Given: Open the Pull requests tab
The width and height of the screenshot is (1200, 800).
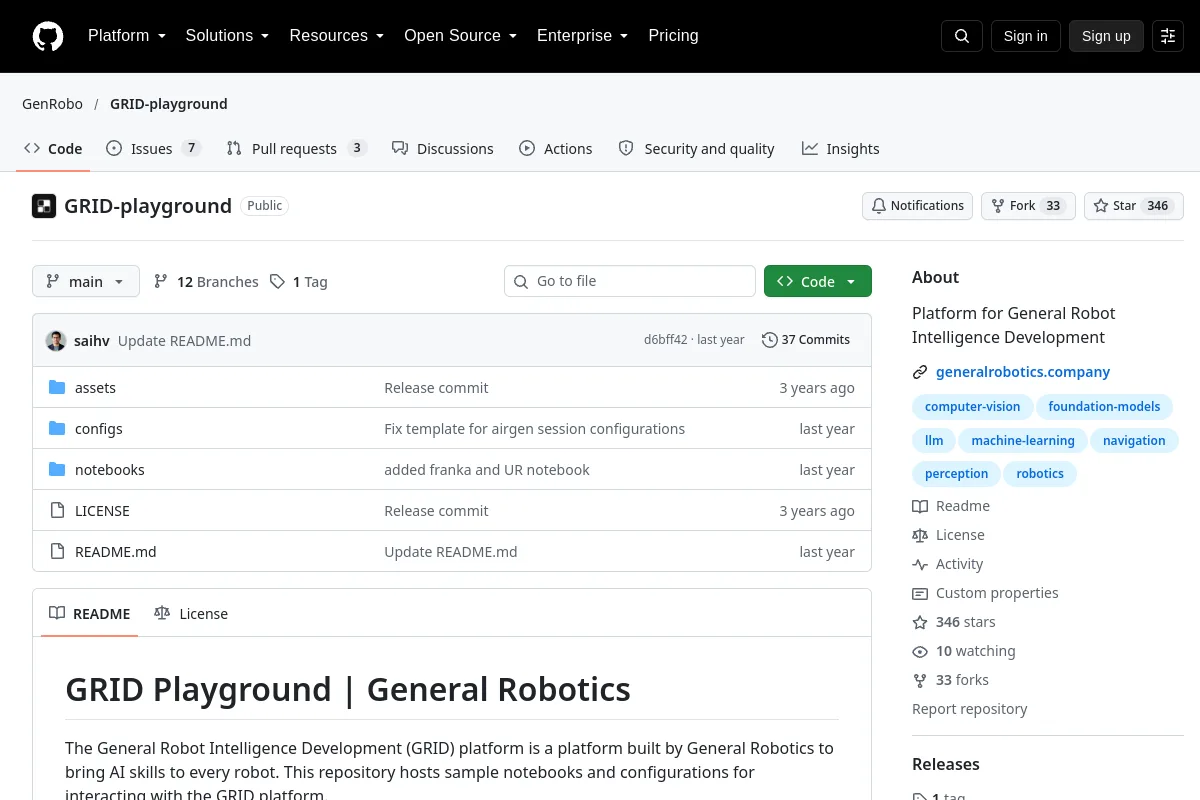Looking at the screenshot, I should 296,148.
